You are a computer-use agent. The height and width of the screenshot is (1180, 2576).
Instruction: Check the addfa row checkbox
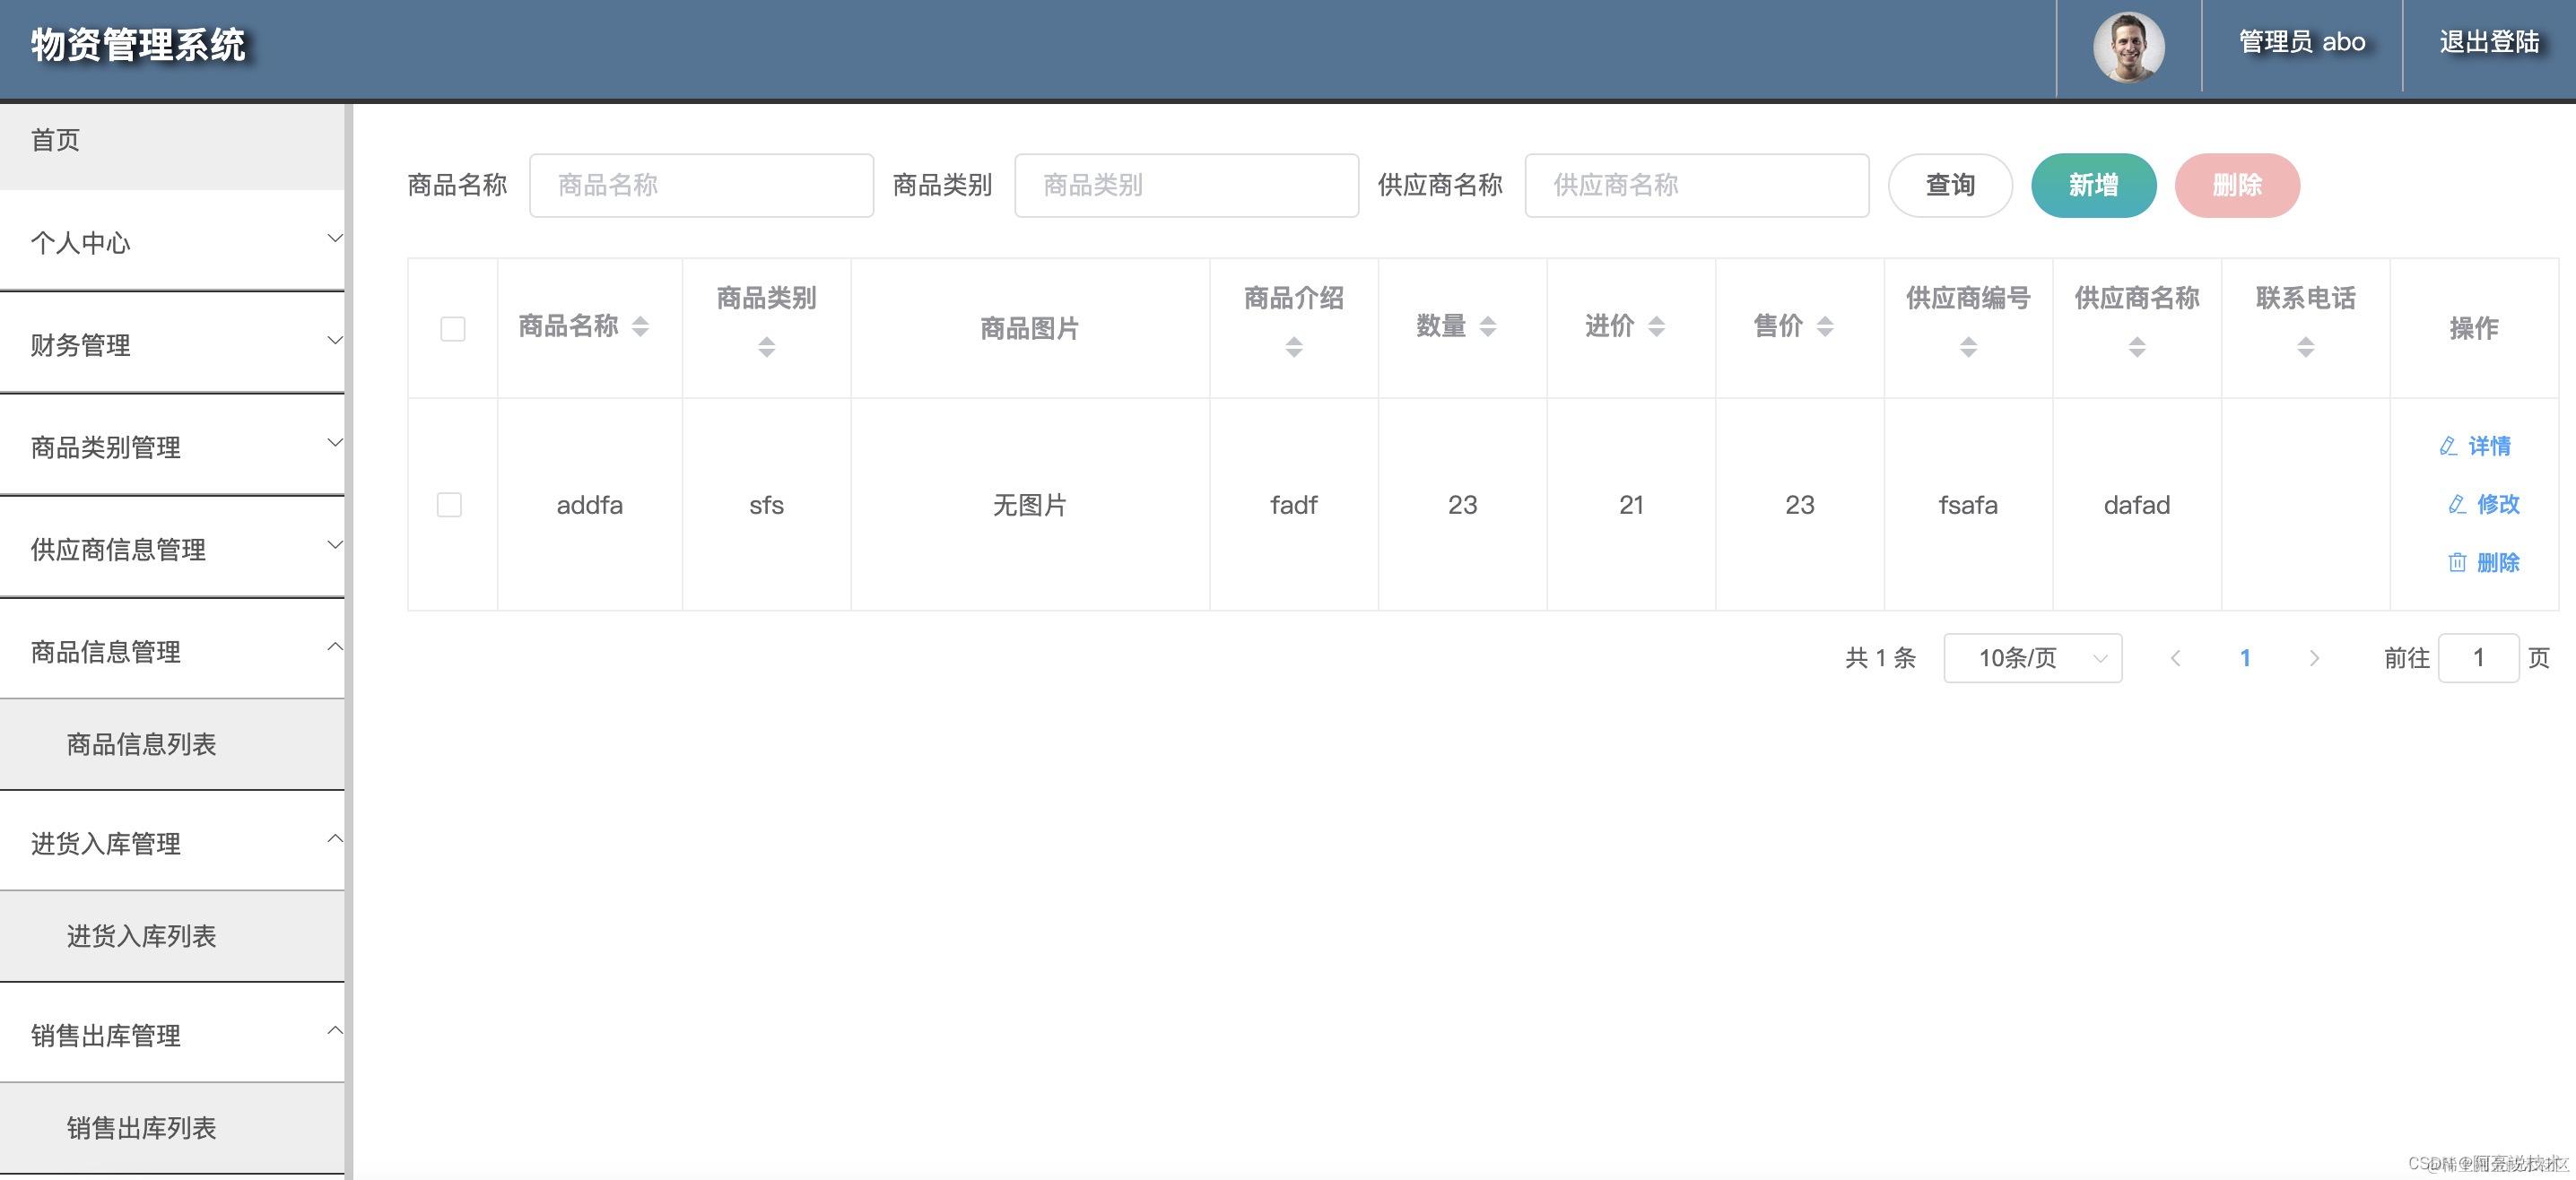click(450, 505)
